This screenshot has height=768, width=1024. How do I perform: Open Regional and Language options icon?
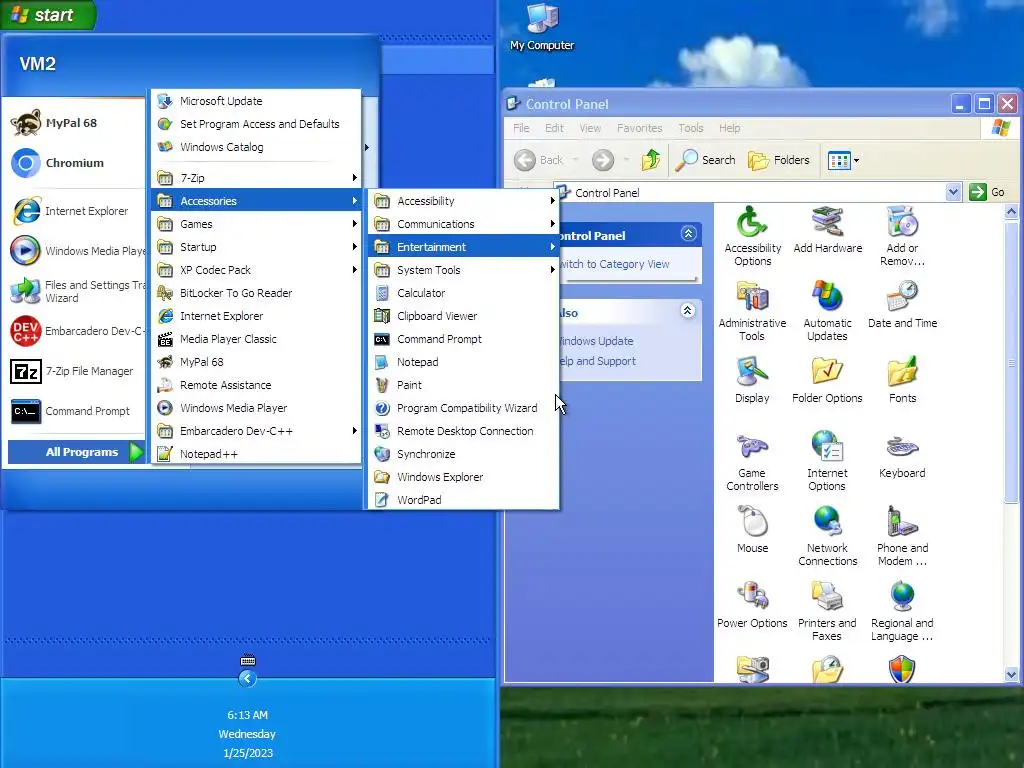pyautogui.click(x=902, y=611)
